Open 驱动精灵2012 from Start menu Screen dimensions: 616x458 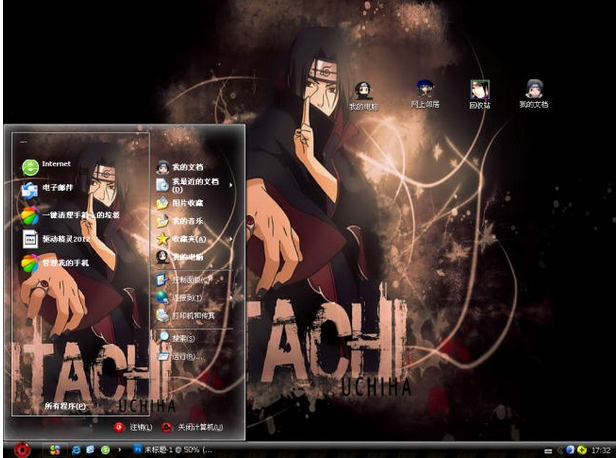coord(56,239)
